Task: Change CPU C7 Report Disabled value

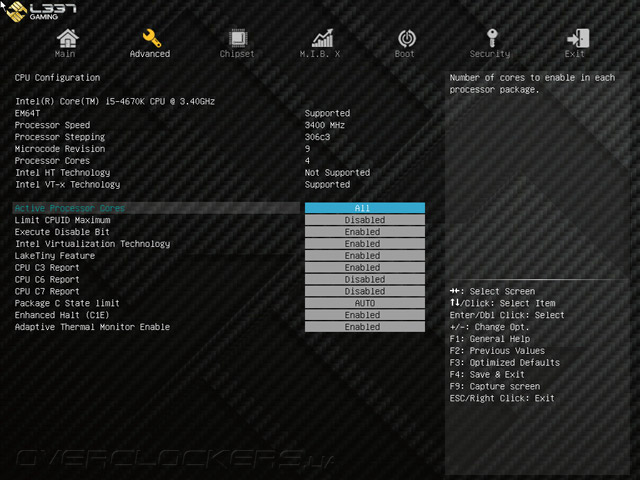Action: pos(365,291)
